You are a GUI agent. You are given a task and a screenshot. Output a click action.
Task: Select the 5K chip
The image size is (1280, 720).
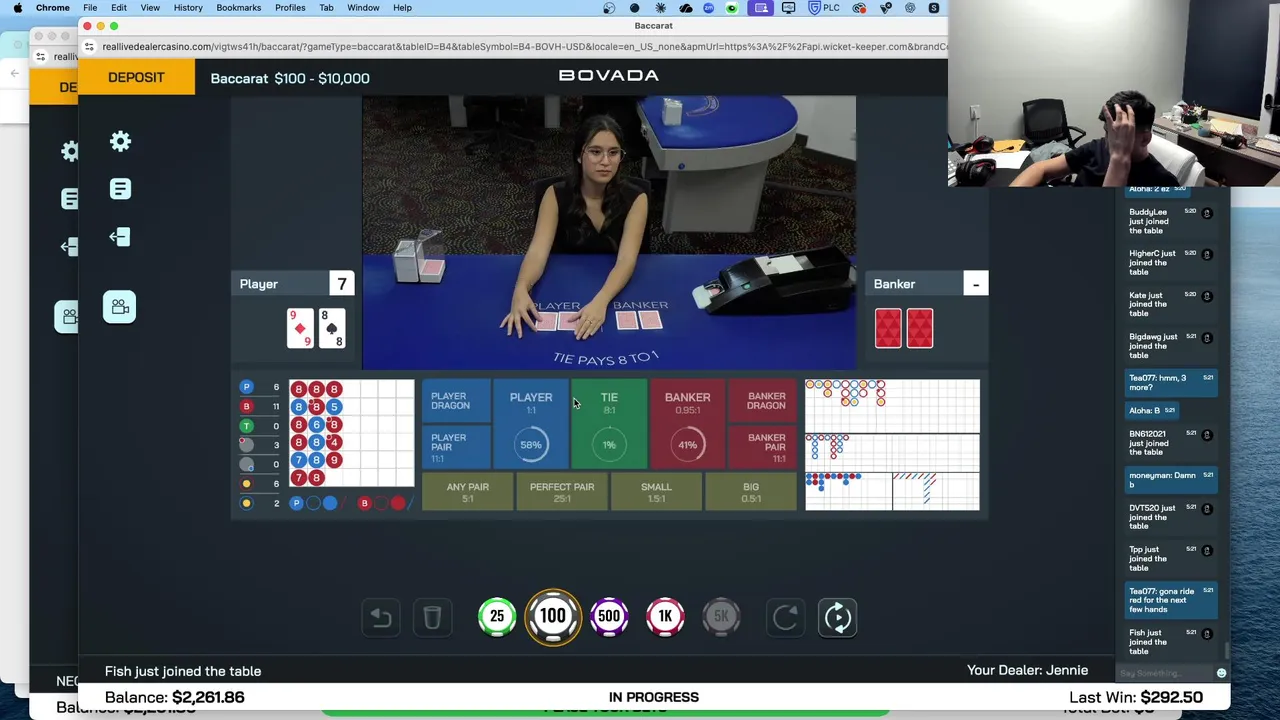[721, 617]
